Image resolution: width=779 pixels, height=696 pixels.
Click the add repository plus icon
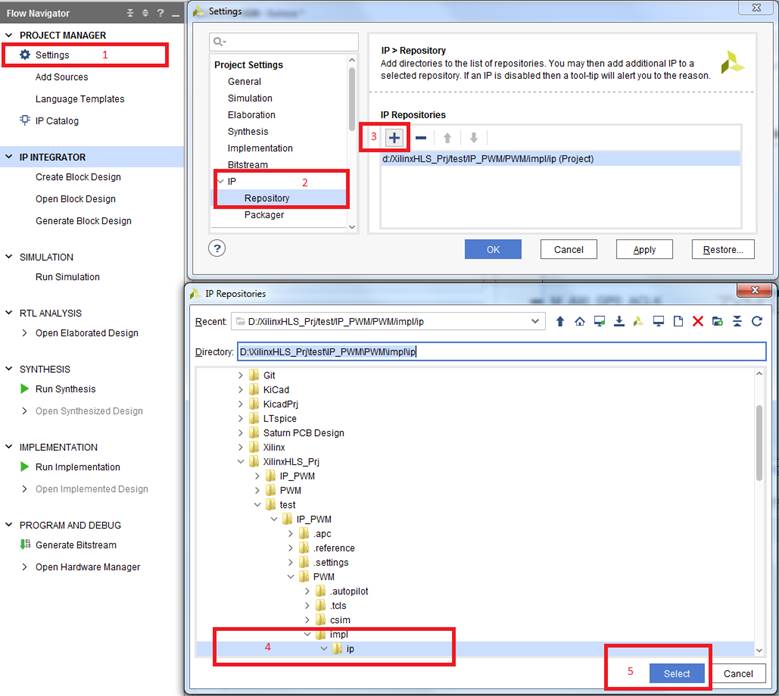pyautogui.click(x=394, y=138)
